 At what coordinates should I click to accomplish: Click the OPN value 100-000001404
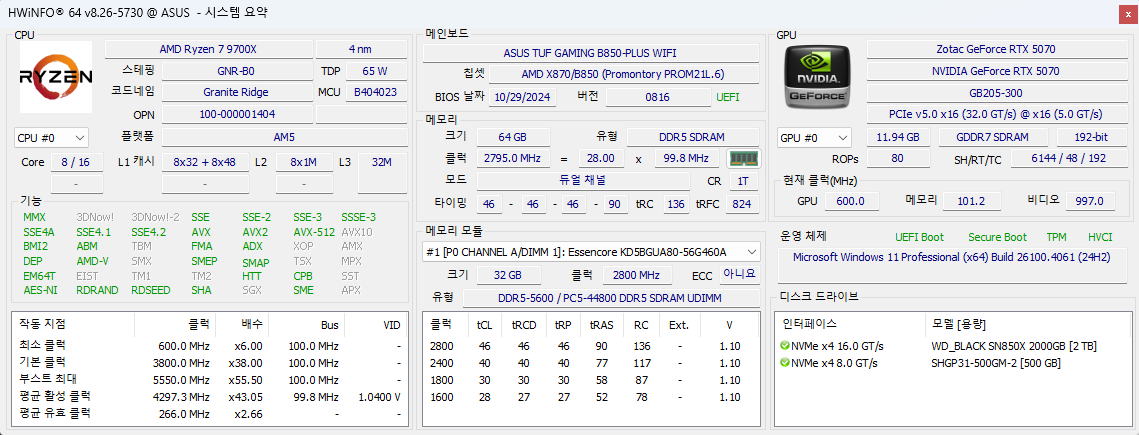click(236, 114)
